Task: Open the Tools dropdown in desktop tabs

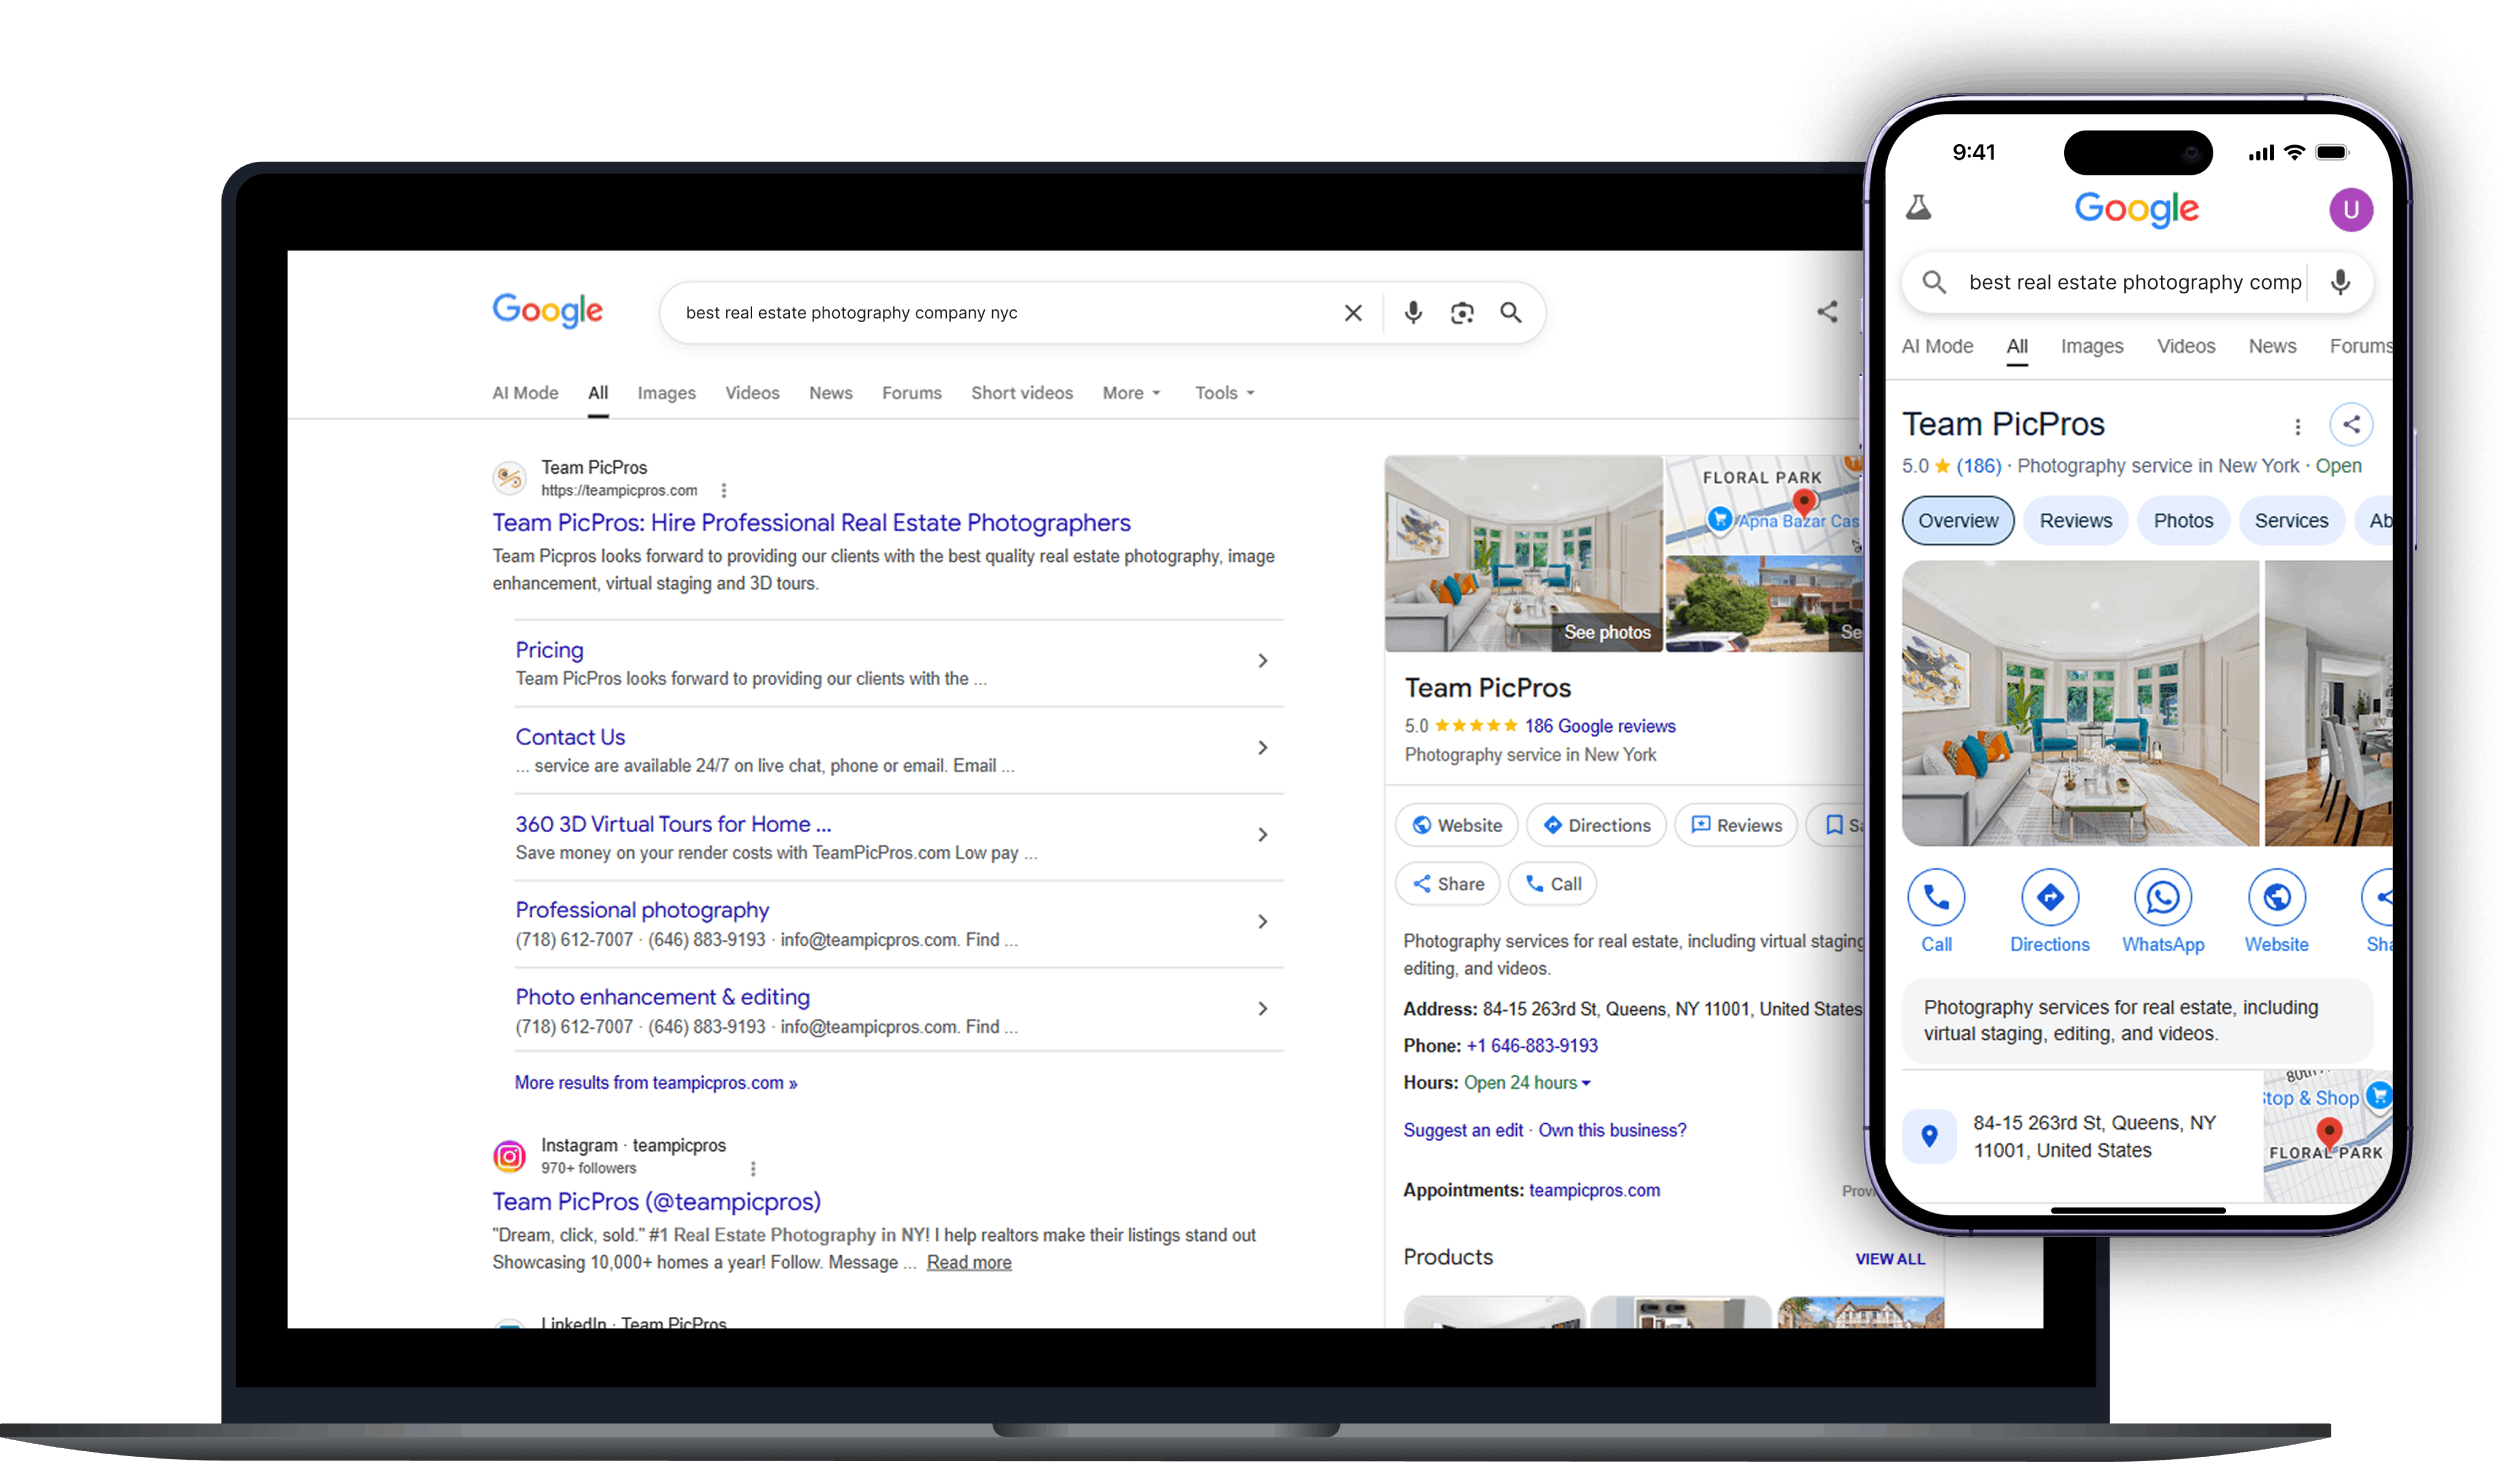Action: pyautogui.click(x=1224, y=393)
